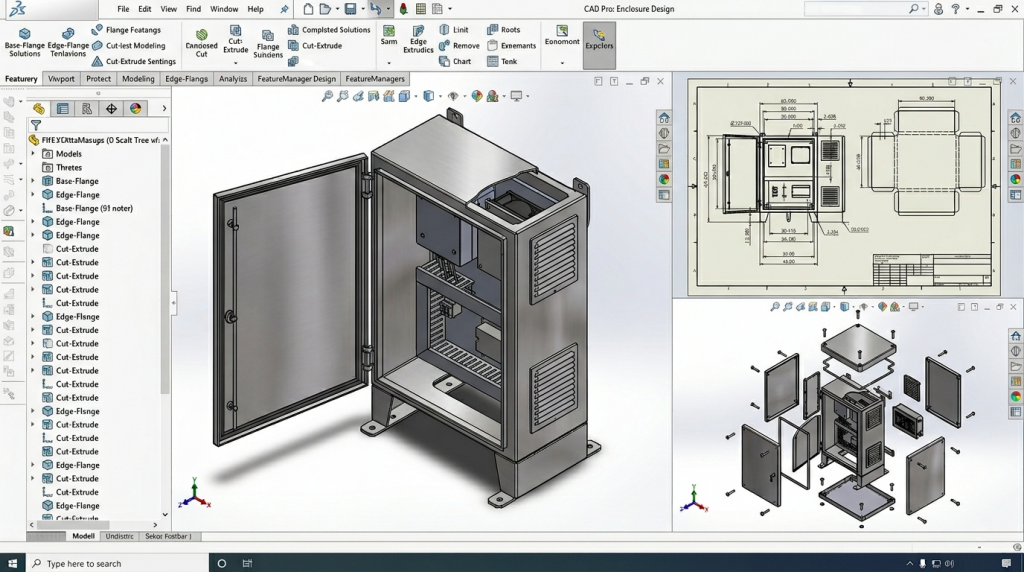The height and width of the screenshot is (572, 1024).
Task: Click the filter funnel in feature tree
Action: pyautogui.click(x=36, y=126)
